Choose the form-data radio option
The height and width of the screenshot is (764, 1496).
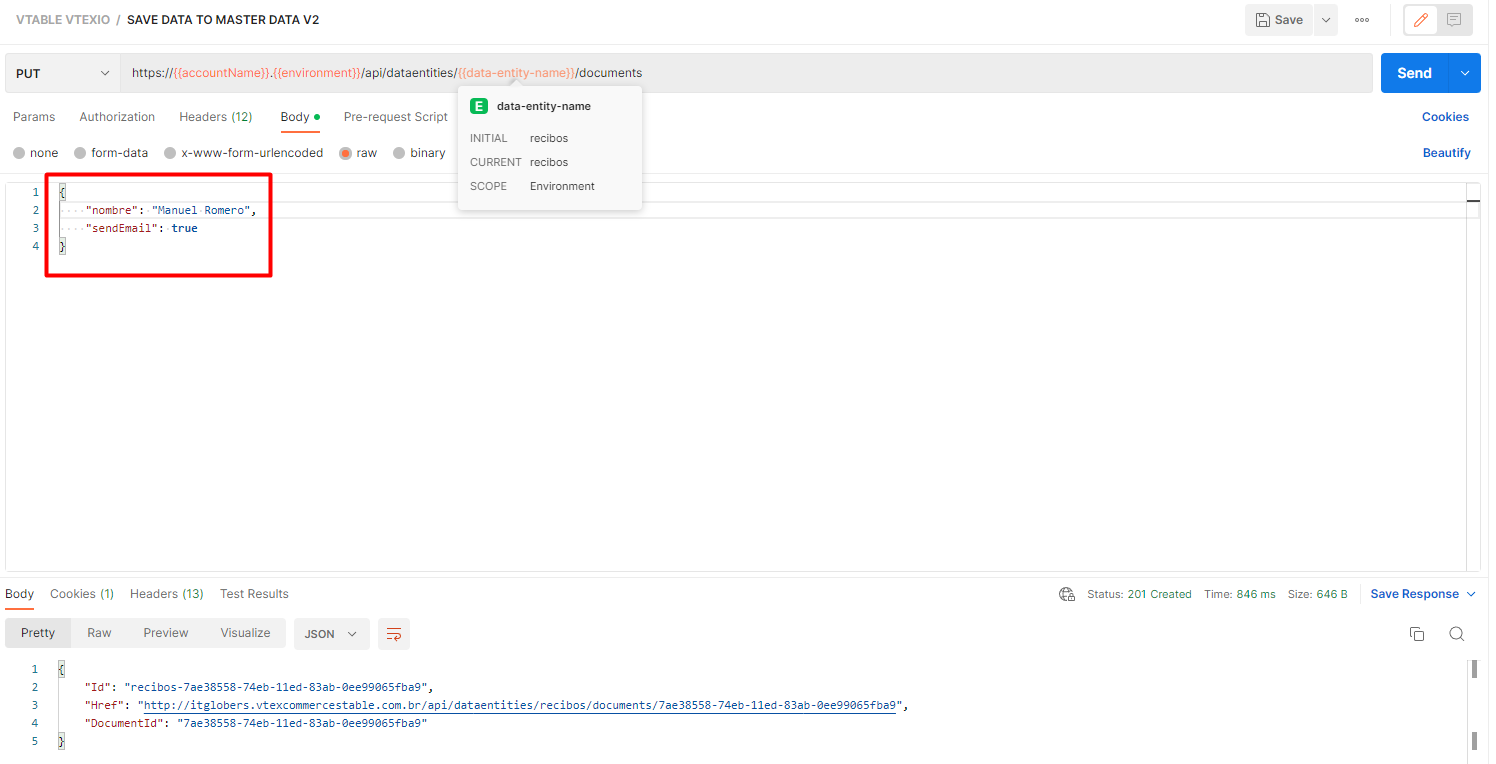point(111,153)
